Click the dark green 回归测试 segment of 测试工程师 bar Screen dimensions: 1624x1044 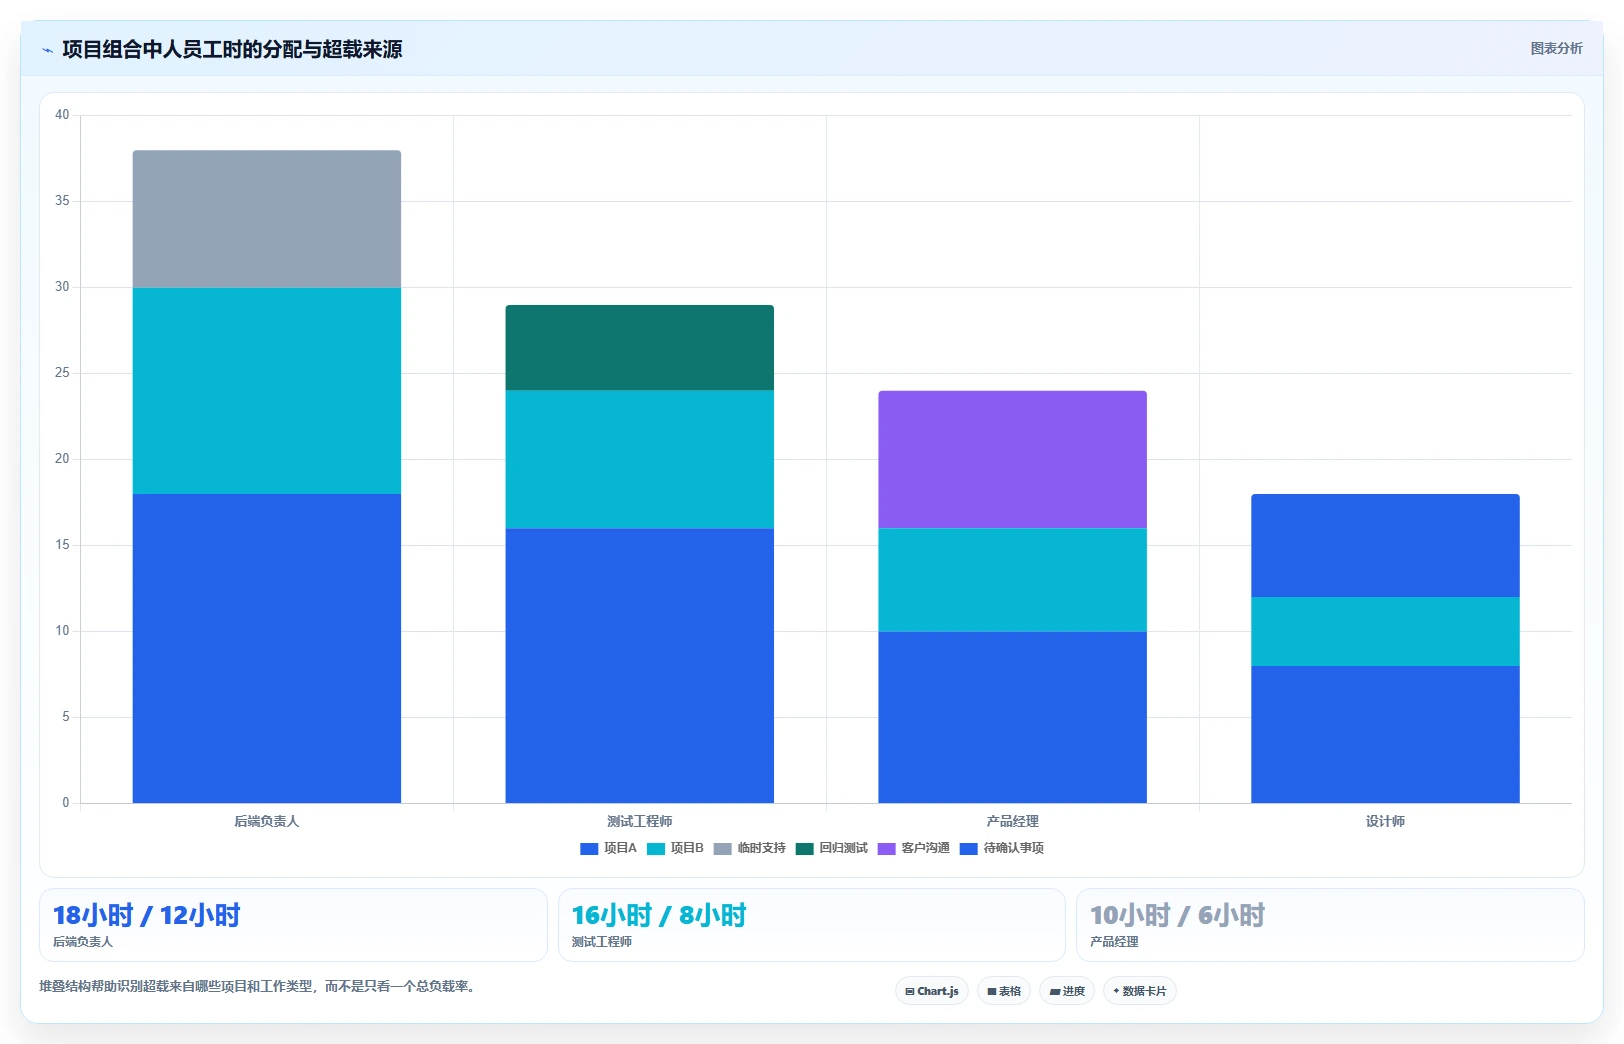640,348
